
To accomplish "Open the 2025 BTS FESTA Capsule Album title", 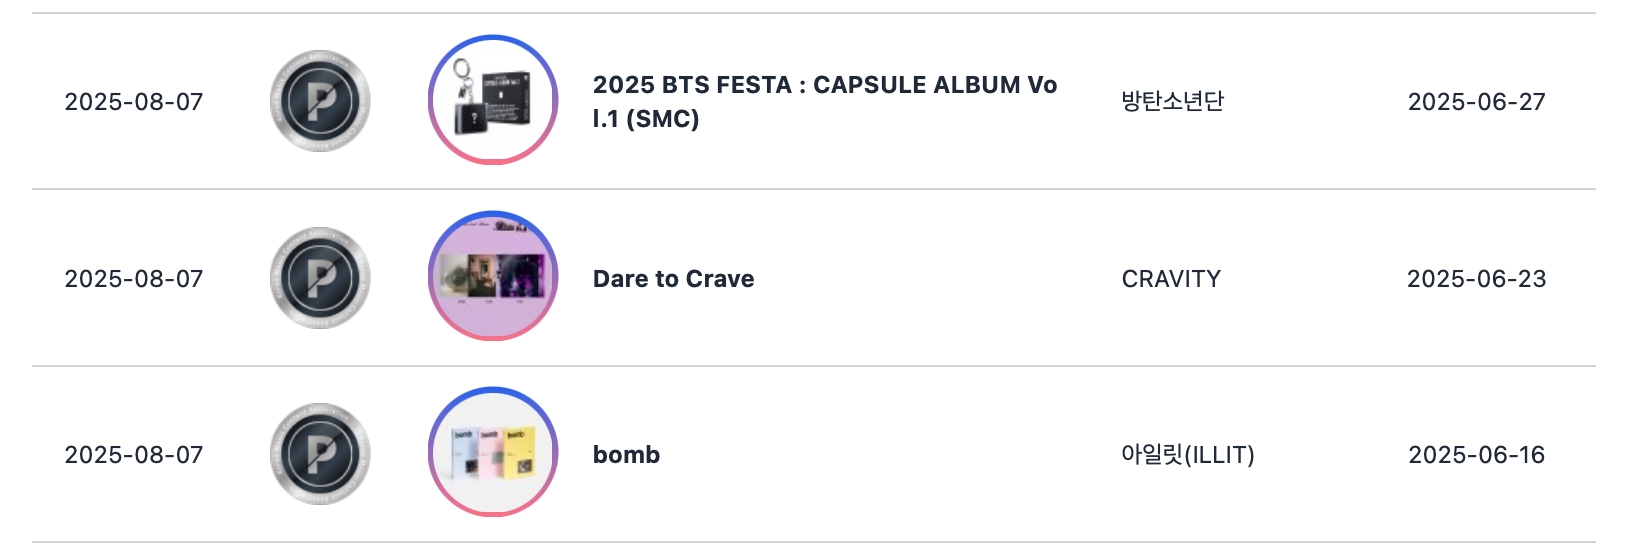I will [x=825, y=101].
